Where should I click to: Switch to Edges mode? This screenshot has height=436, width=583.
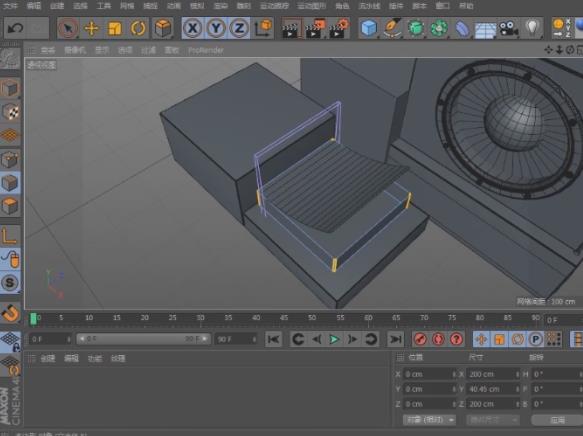(10, 183)
